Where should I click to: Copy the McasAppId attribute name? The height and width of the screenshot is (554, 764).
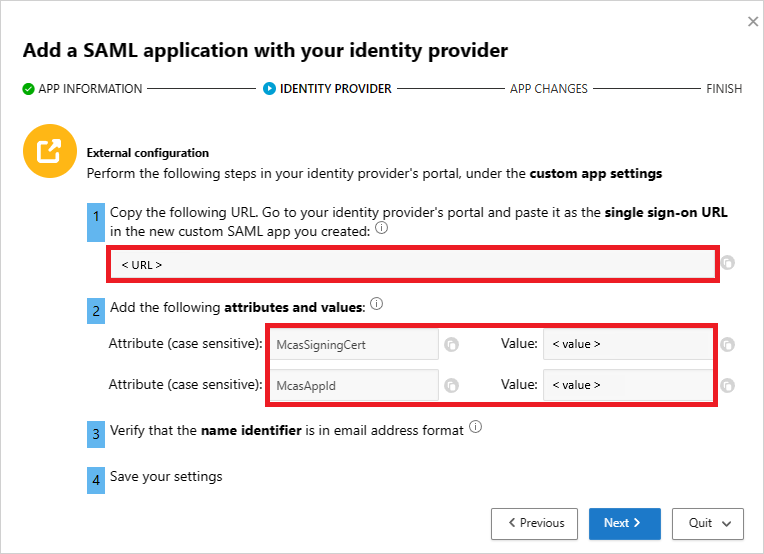pyautogui.click(x=452, y=385)
